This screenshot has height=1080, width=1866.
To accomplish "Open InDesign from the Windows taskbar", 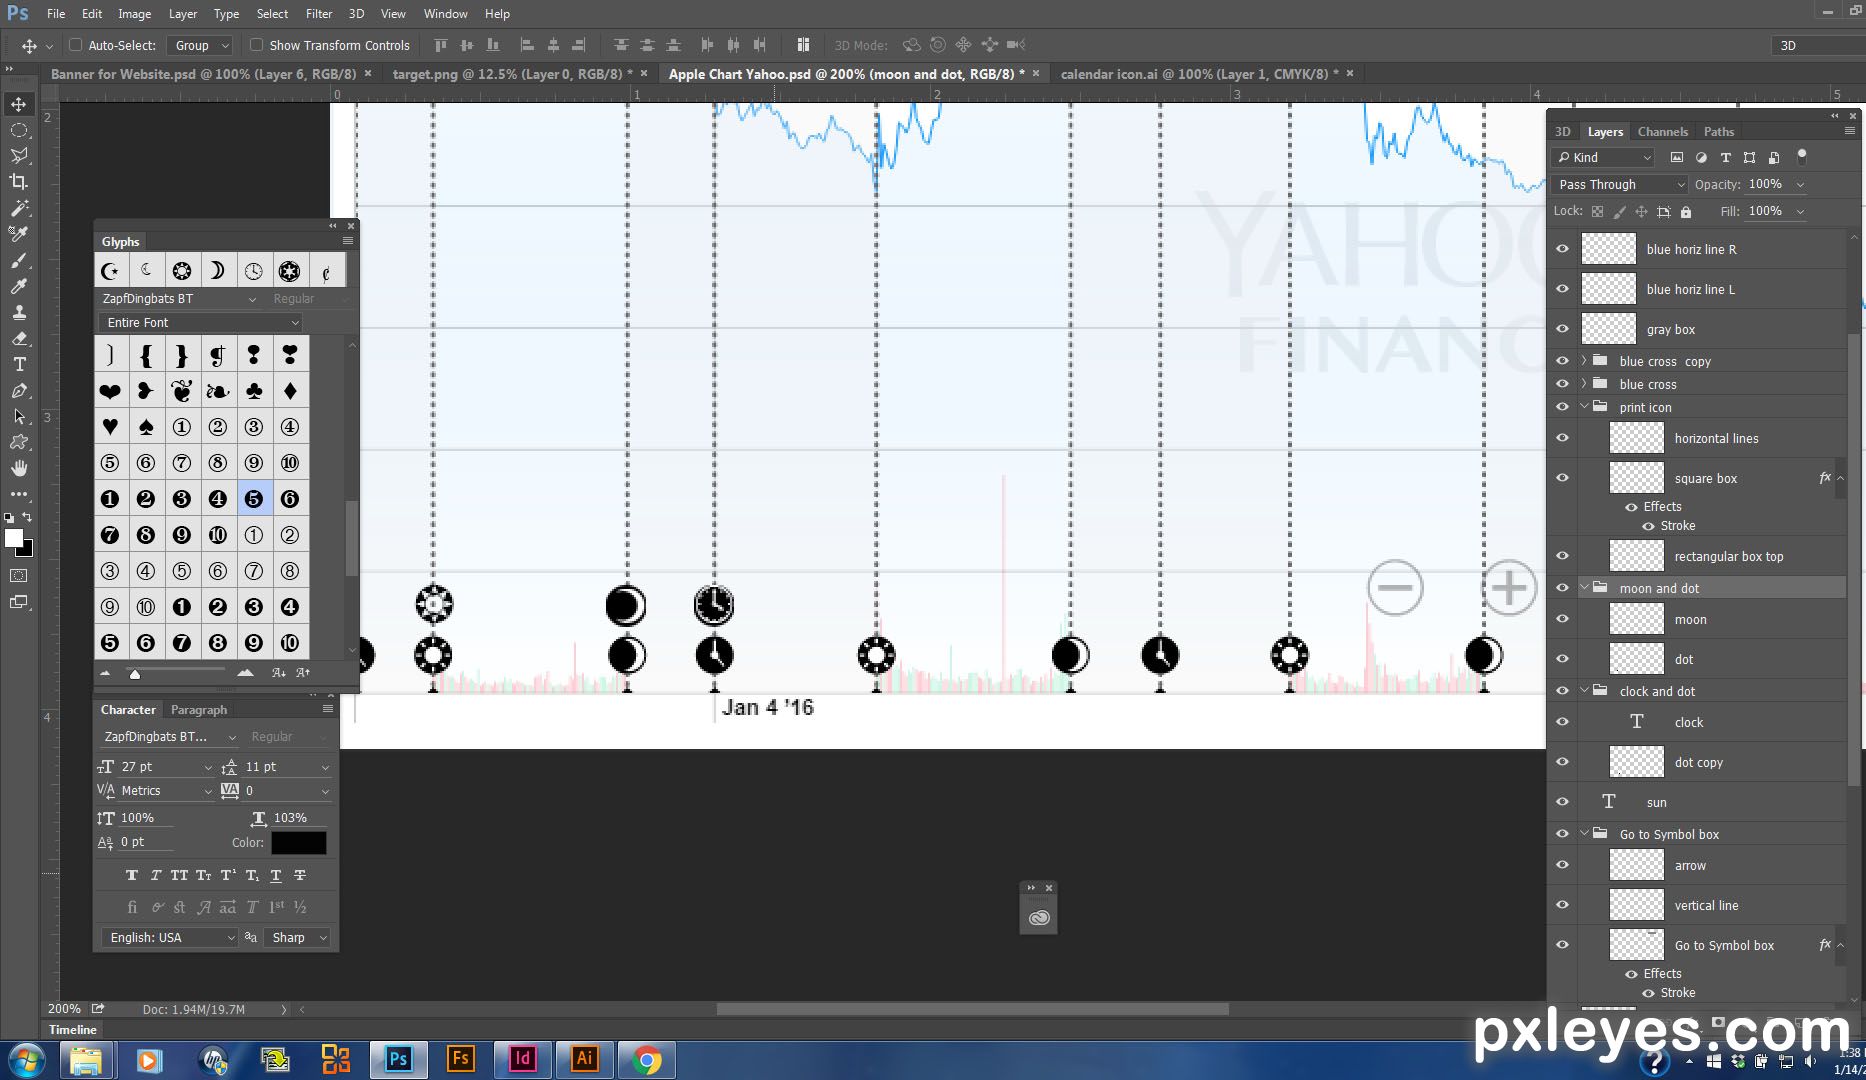I will [522, 1059].
